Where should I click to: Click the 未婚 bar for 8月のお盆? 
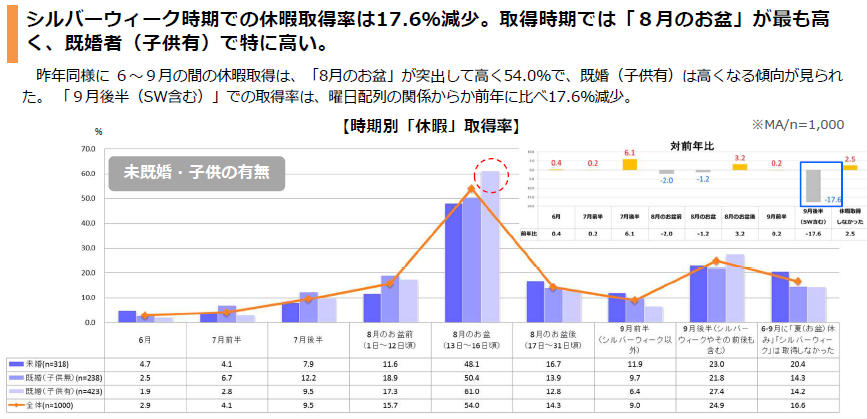click(453, 263)
